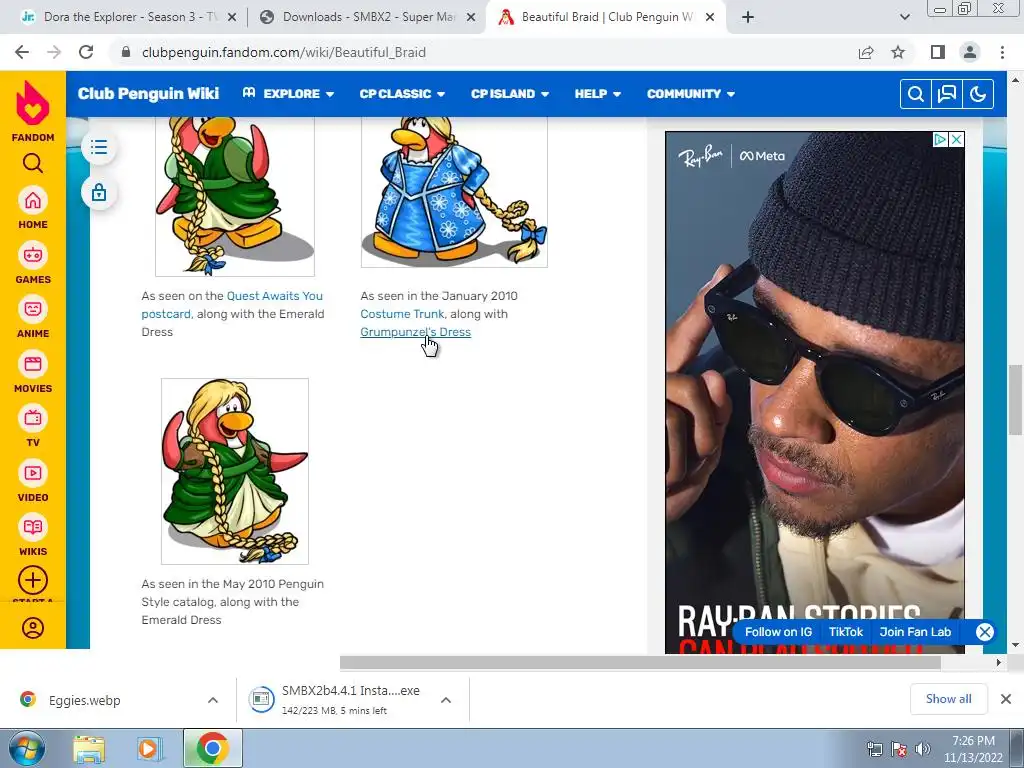Viewport: 1024px width, 768px height.
Task: Open the tab search chevron
Action: (x=904, y=18)
